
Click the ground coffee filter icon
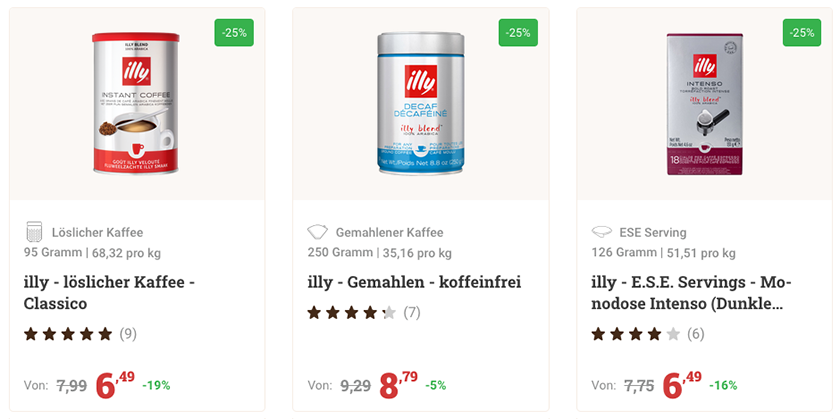click(x=318, y=232)
